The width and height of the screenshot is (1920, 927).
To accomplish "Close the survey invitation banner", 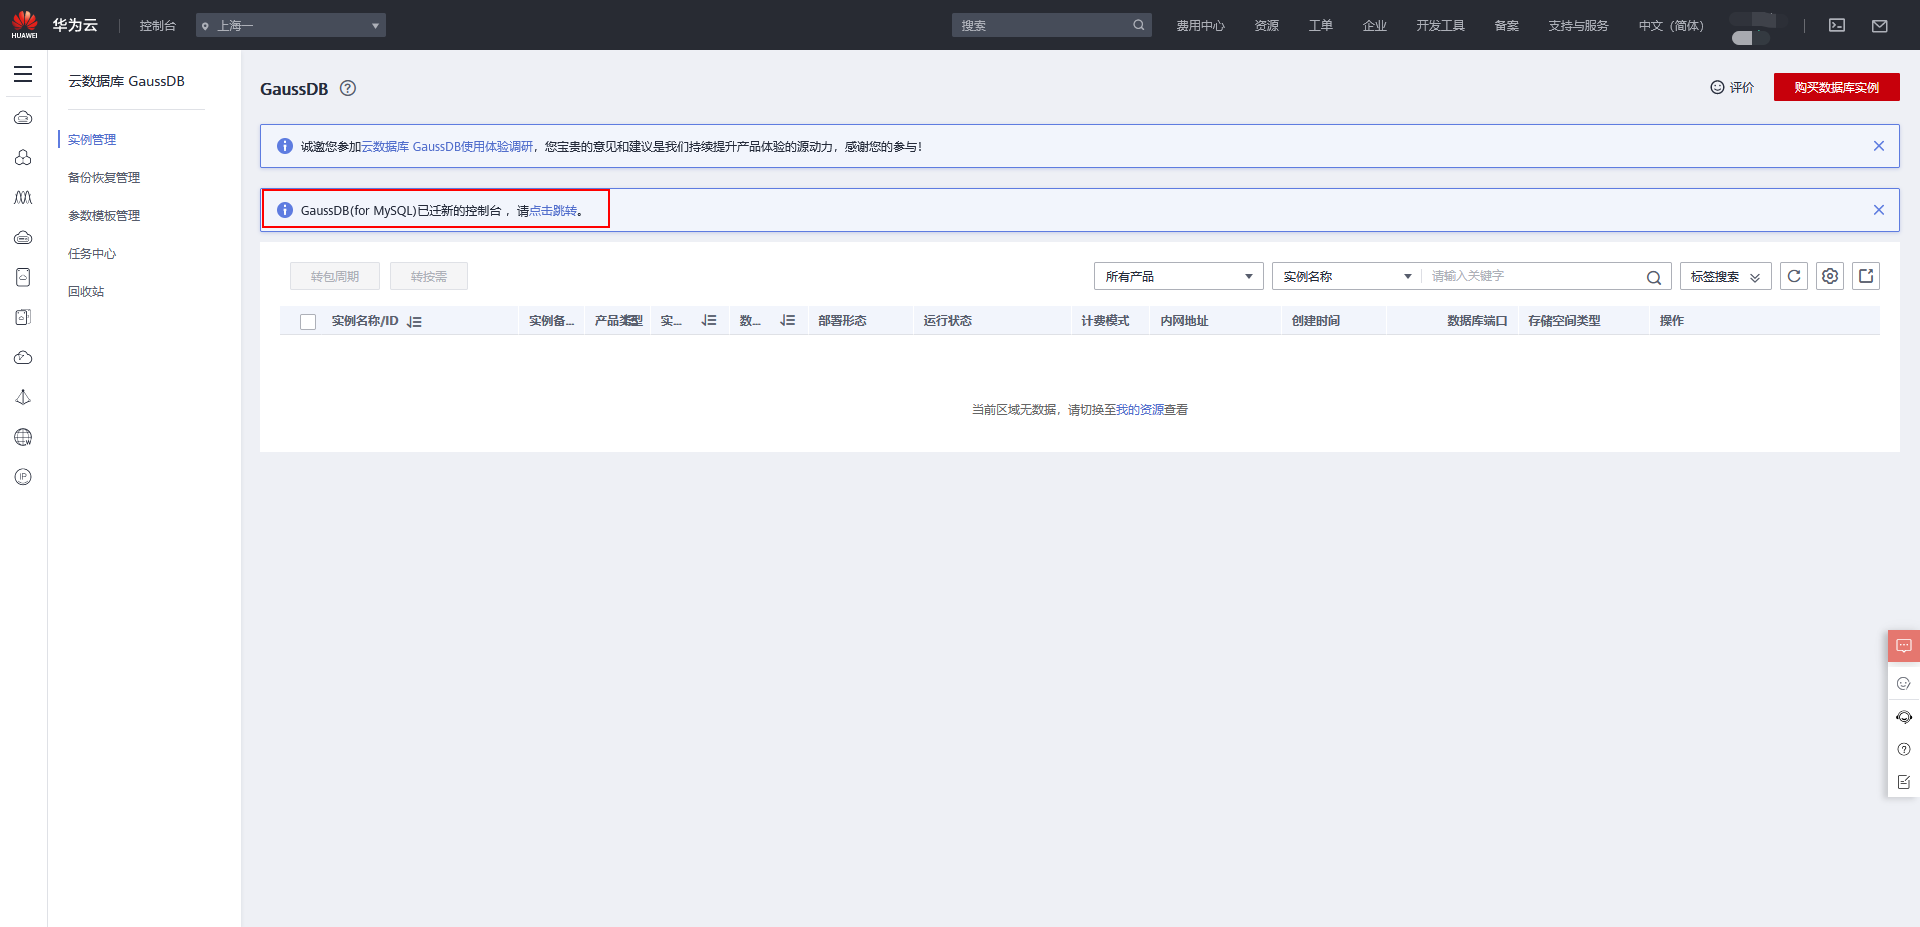I will tap(1879, 146).
